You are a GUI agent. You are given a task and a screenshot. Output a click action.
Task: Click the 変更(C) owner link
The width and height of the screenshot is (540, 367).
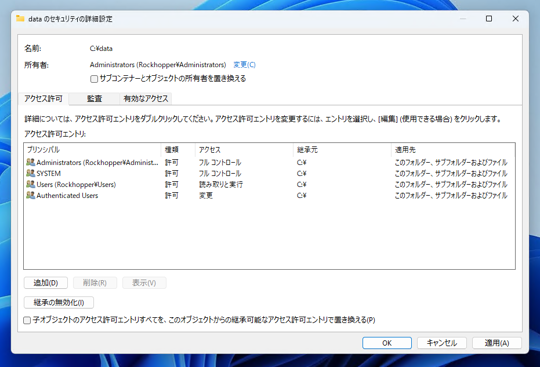click(x=245, y=65)
